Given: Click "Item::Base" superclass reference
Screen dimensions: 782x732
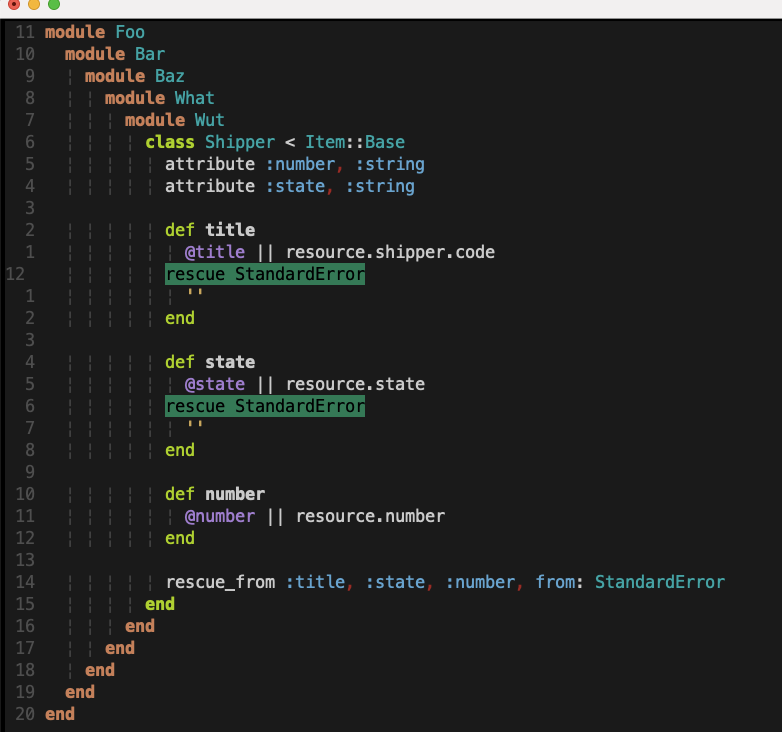Looking at the screenshot, I should click(355, 142).
